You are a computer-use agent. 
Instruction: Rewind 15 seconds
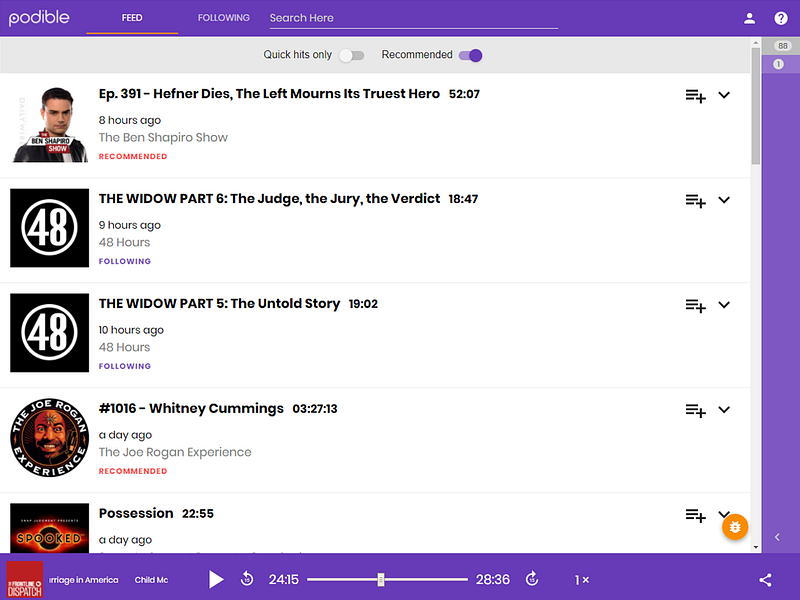click(247, 579)
